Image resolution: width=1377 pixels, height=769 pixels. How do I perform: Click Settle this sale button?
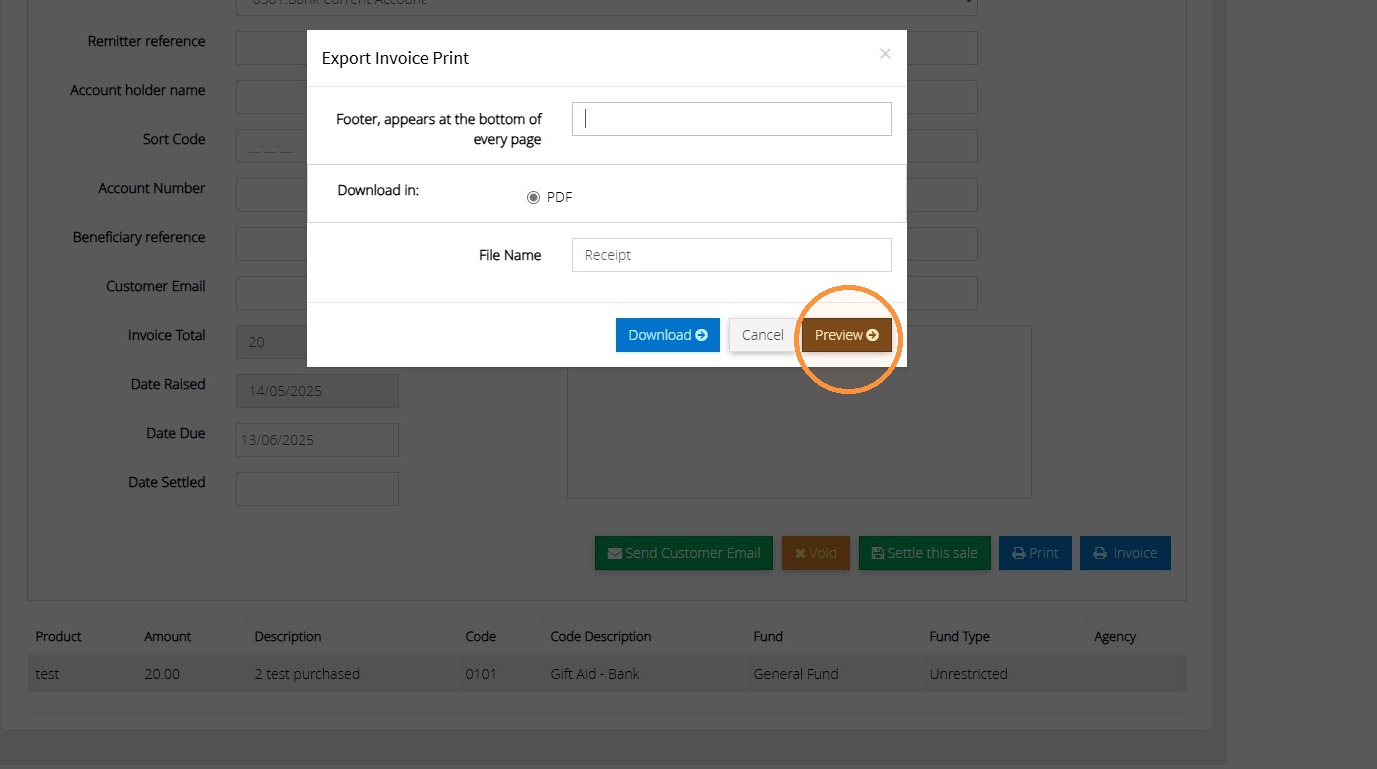point(924,553)
